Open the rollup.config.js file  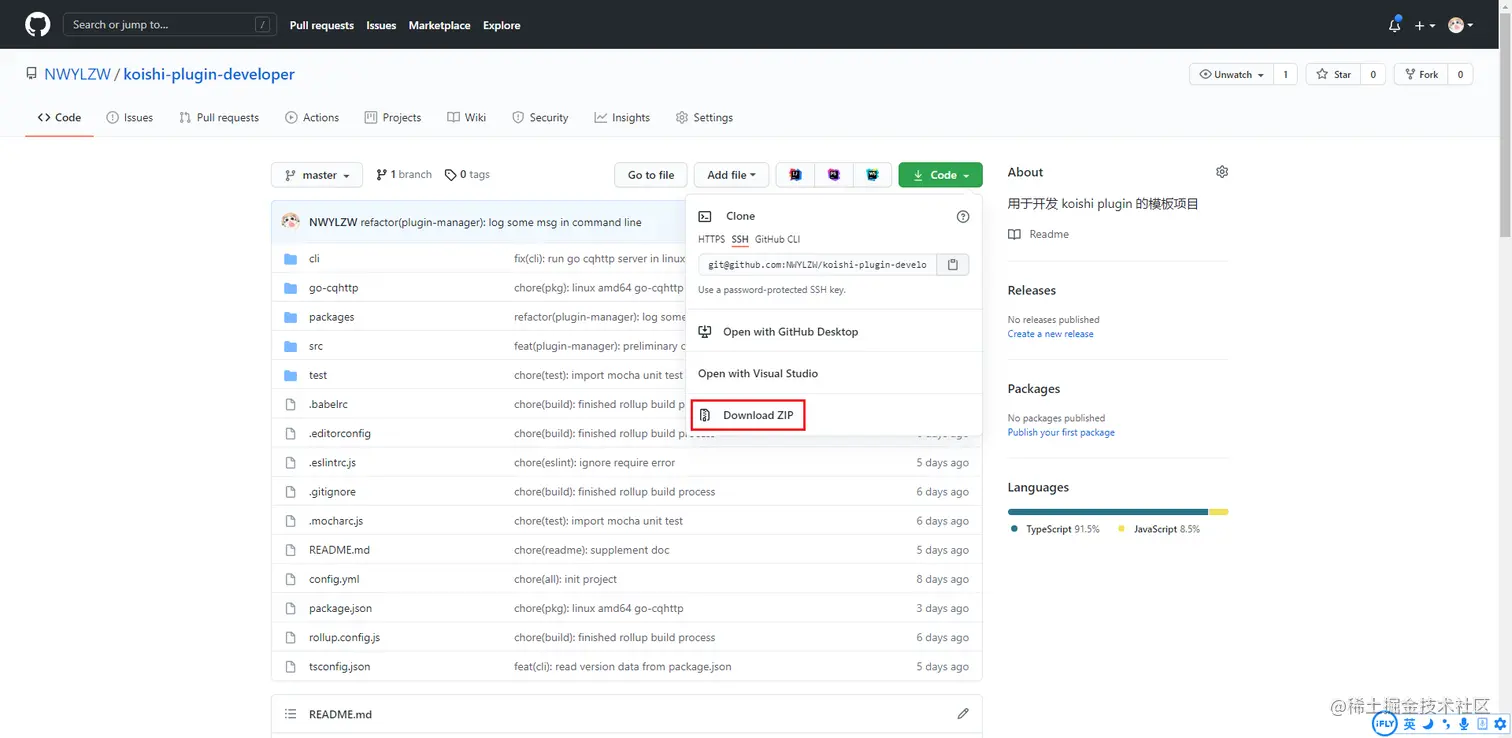[344, 638]
